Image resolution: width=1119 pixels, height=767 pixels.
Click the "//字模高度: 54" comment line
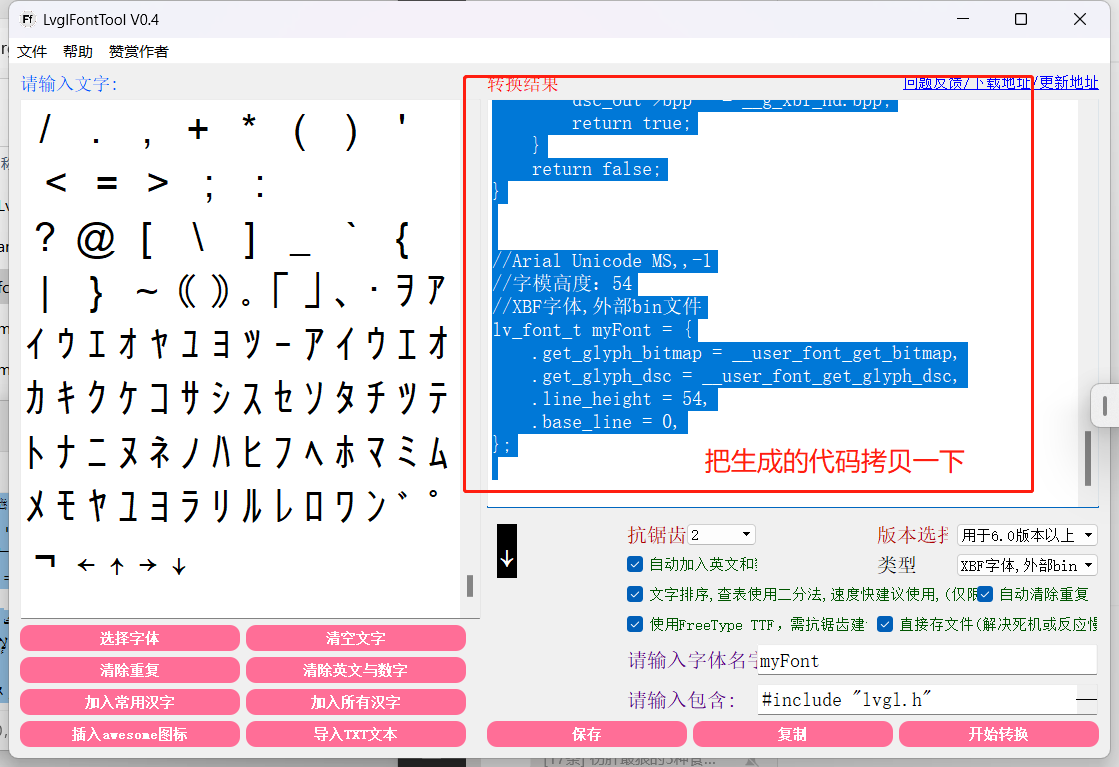tap(562, 284)
